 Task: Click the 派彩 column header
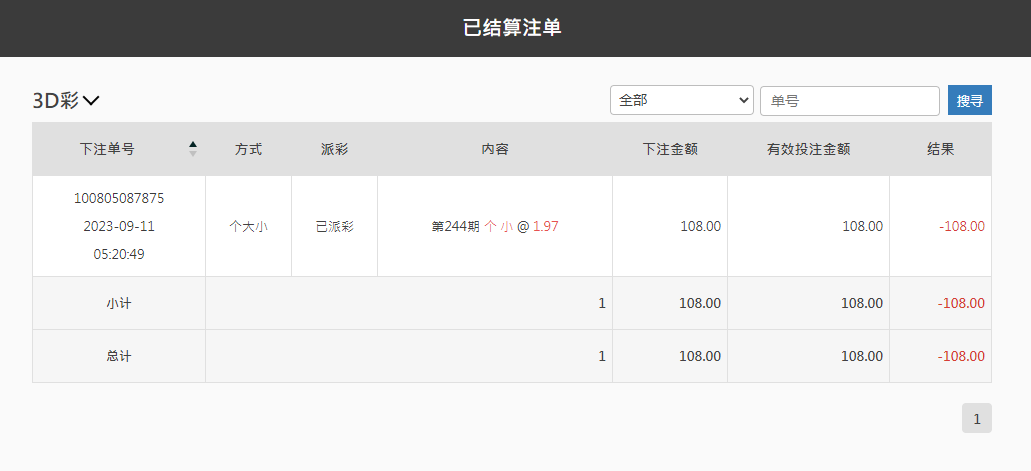pos(334,149)
